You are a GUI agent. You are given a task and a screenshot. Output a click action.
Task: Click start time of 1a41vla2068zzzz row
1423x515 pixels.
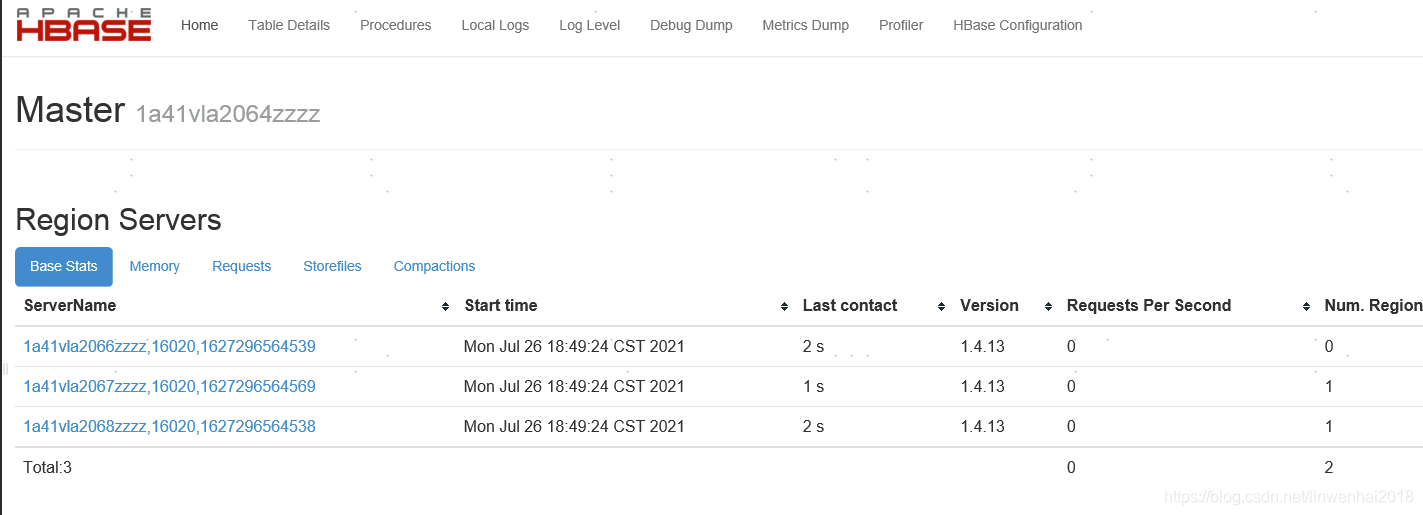tap(574, 426)
